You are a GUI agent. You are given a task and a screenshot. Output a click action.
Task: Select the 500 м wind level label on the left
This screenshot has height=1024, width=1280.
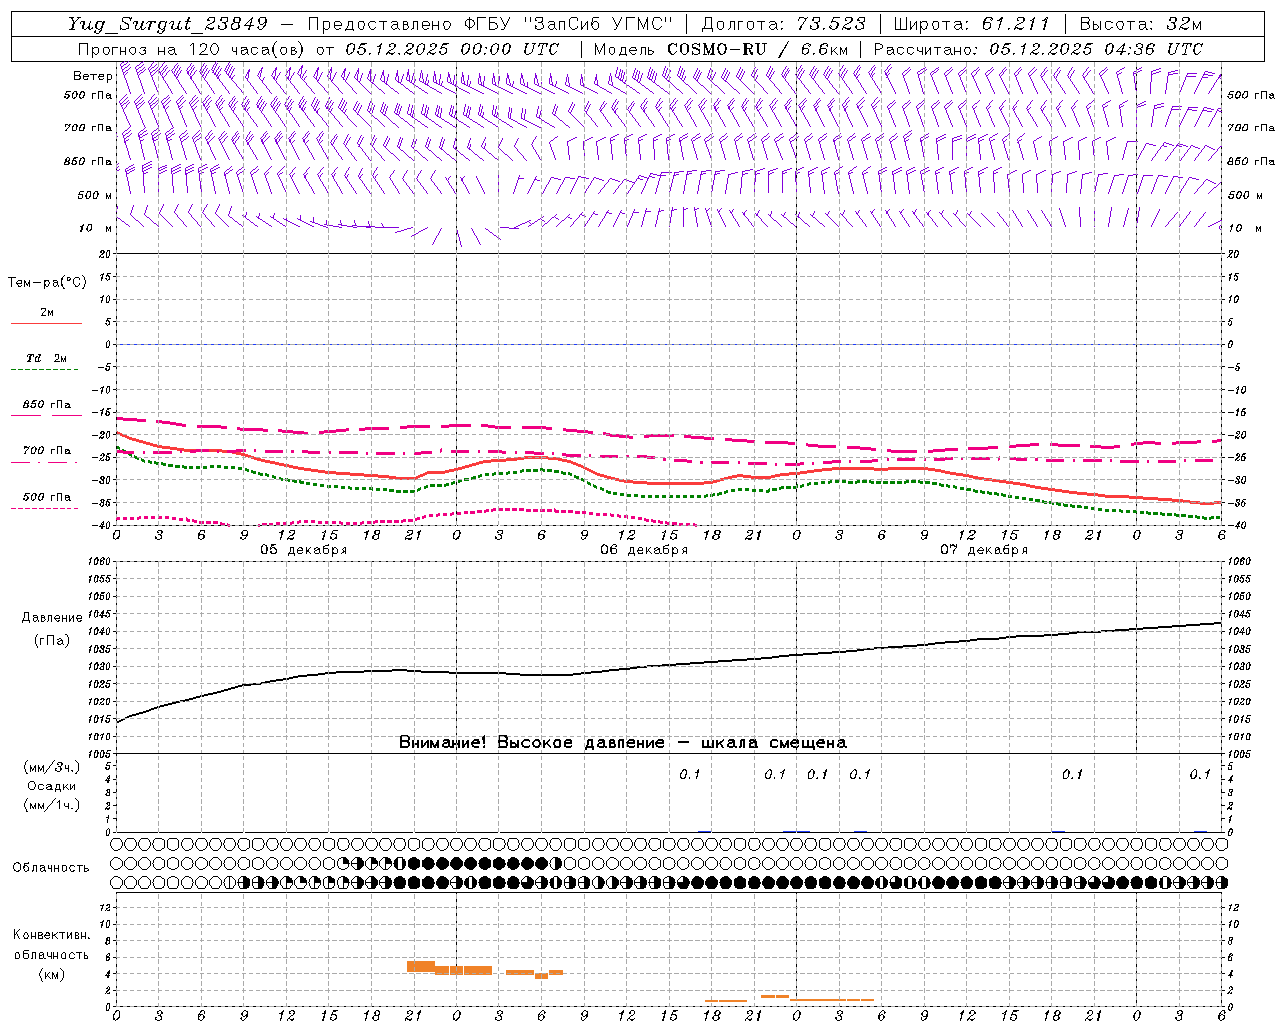(x=95, y=195)
